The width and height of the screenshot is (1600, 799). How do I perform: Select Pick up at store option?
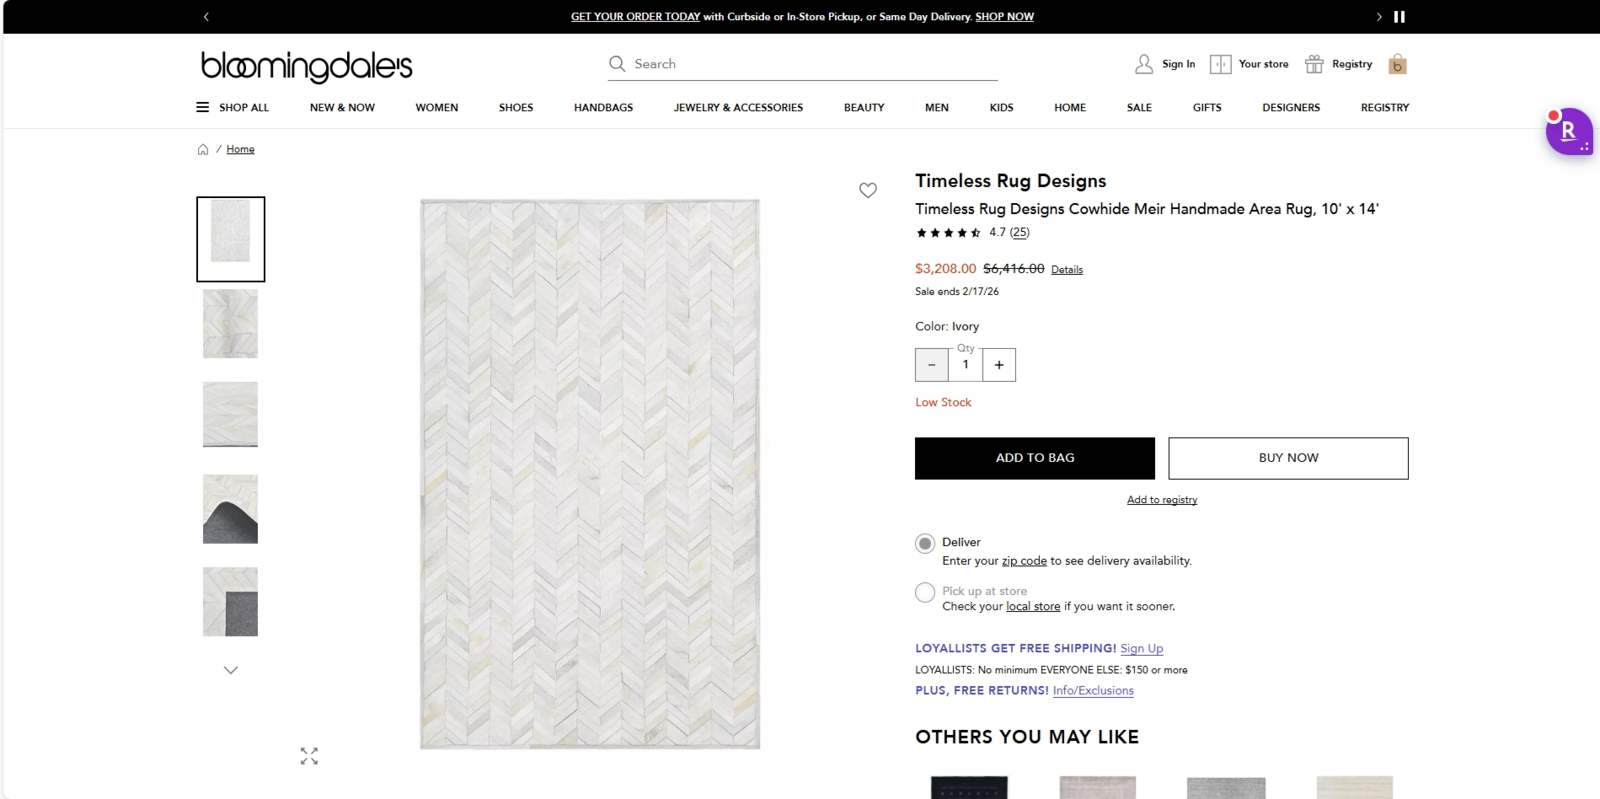coord(925,592)
